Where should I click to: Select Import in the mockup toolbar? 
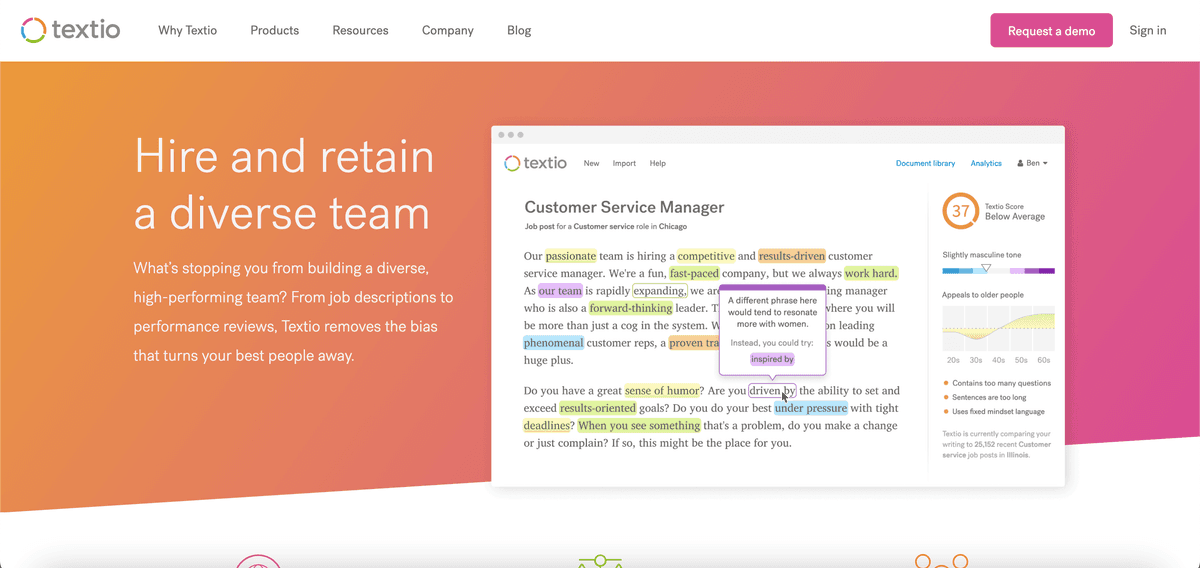click(x=624, y=163)
